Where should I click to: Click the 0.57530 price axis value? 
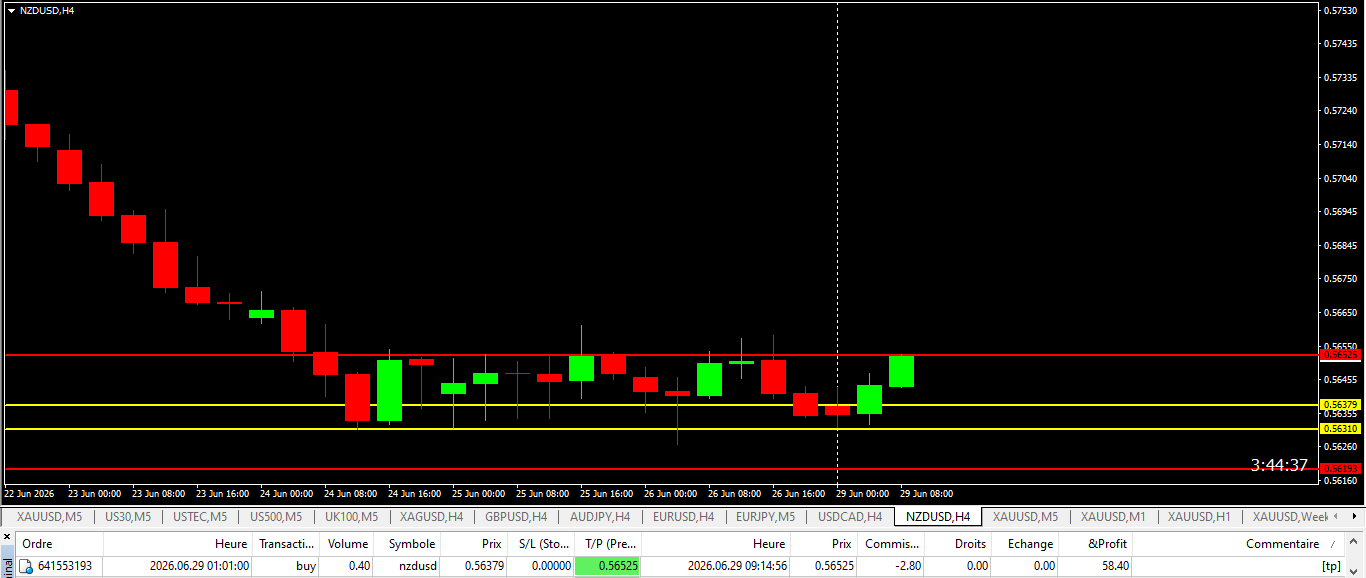(1340, 10)
